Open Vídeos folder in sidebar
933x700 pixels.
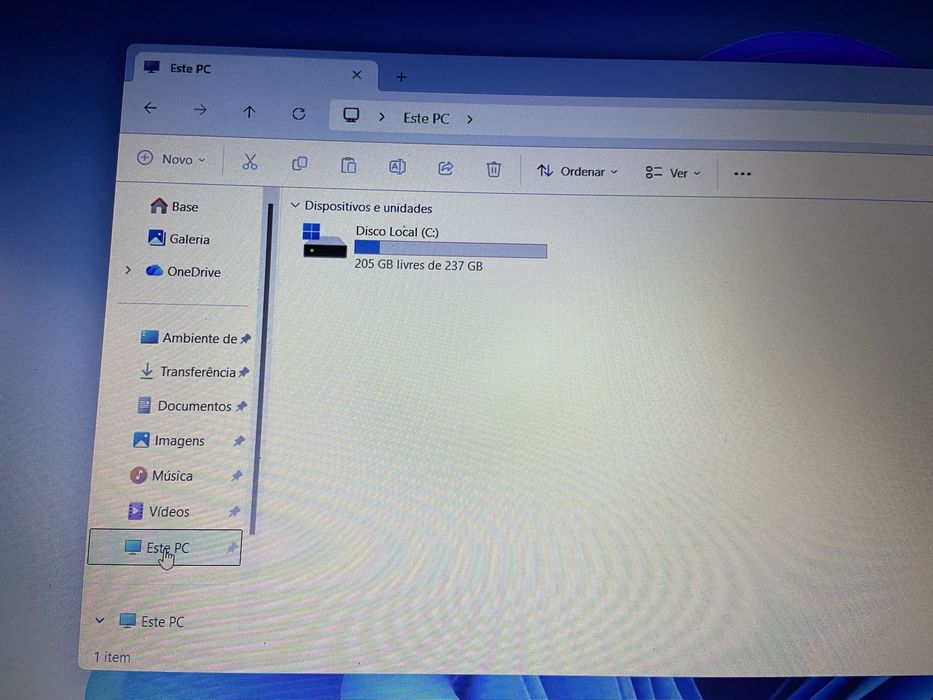[x=158, y=511]
